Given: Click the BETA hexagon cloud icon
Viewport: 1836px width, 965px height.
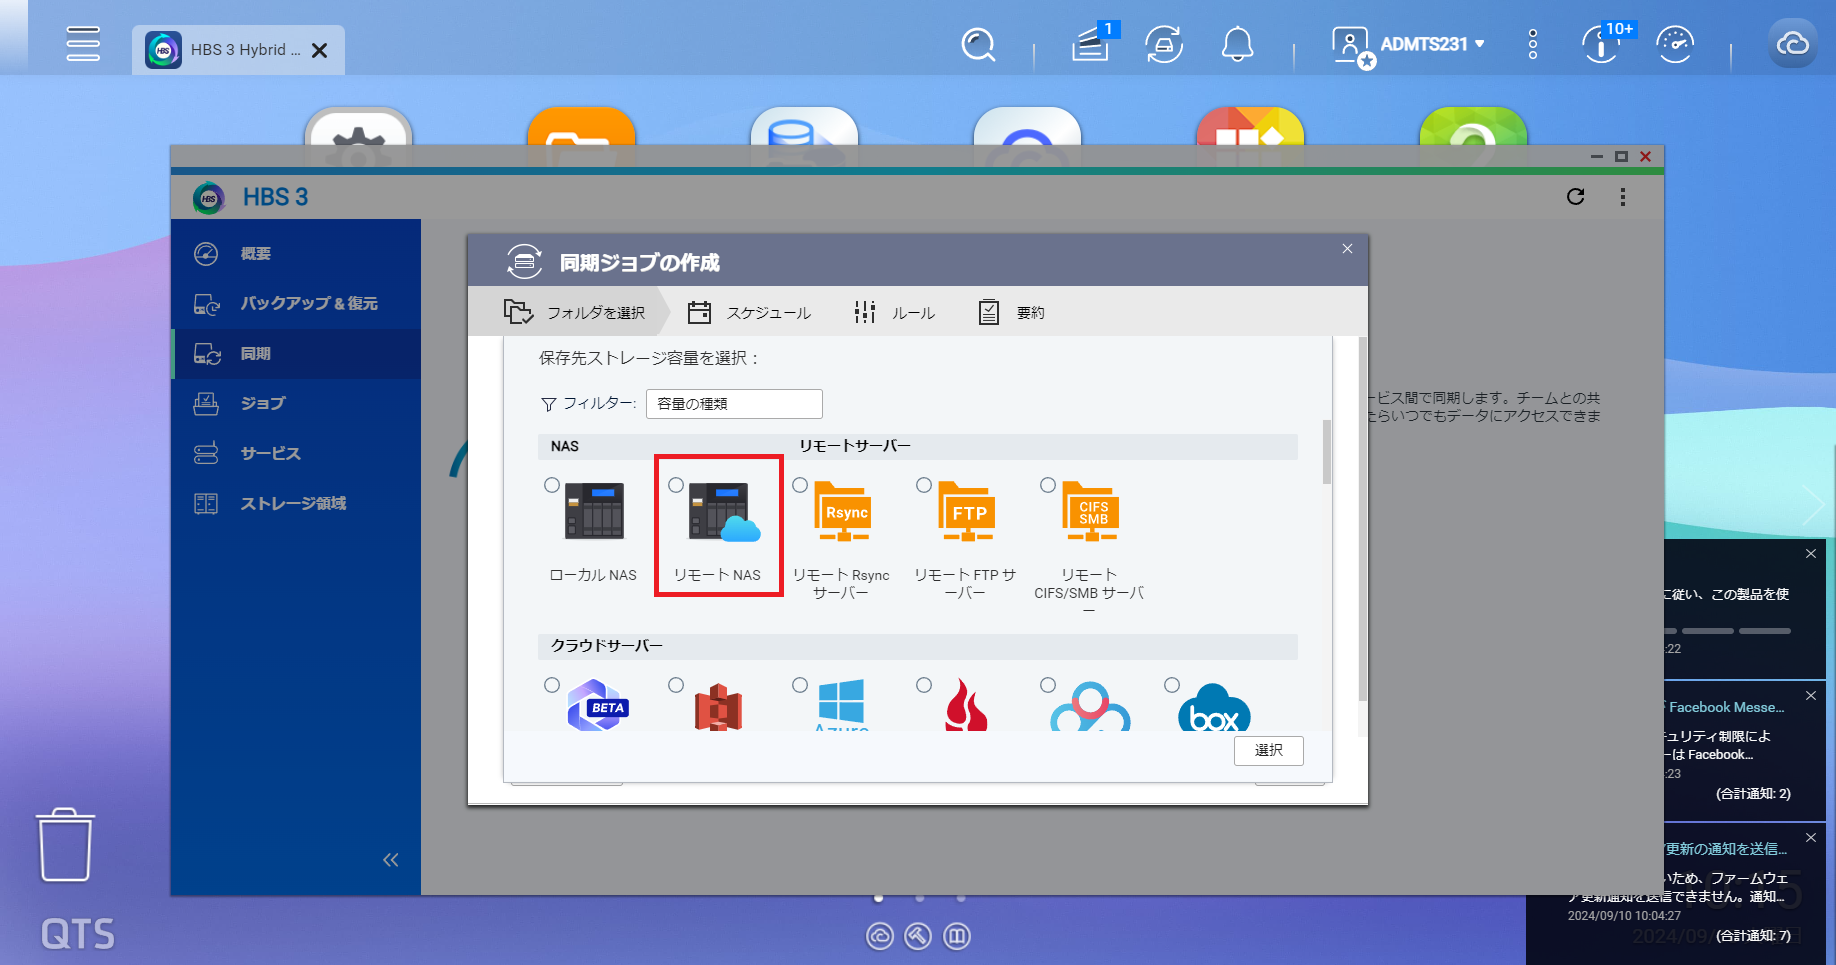Looking at the screenshot, I should [597, 705].
